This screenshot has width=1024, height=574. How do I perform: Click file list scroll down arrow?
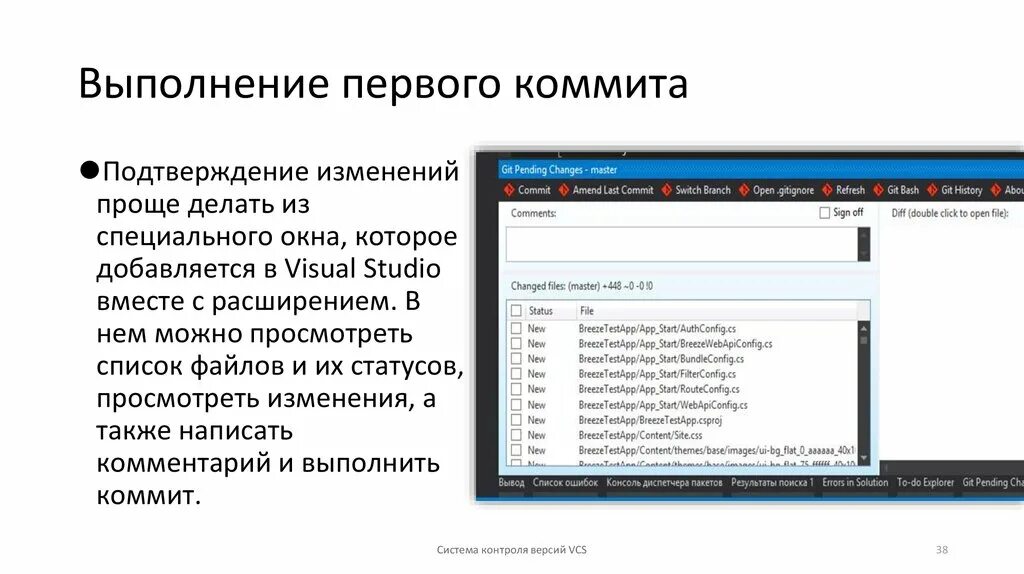click(864, 458)
